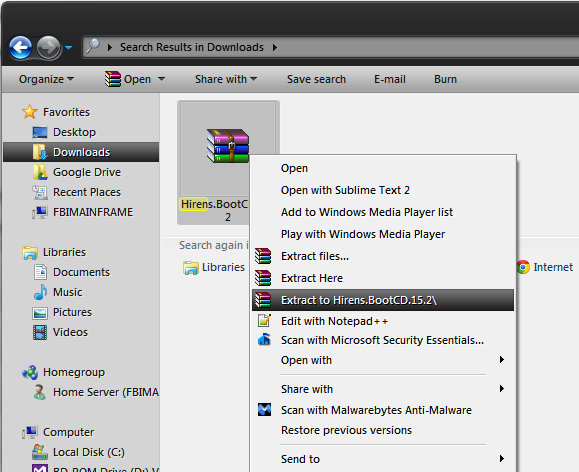Select the Favorites star icon
This screenshot has width=579, height=472.
coord(30,112)
